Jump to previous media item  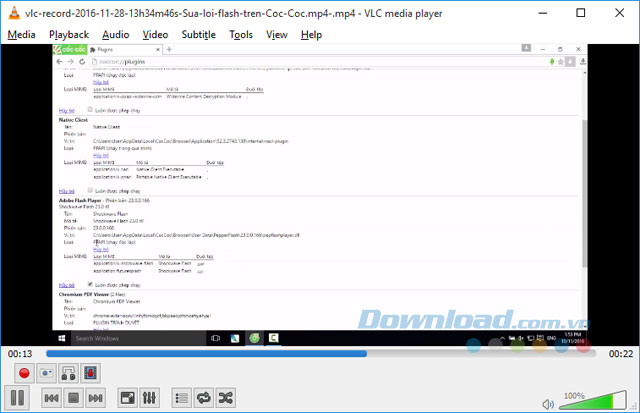point(51,397)
